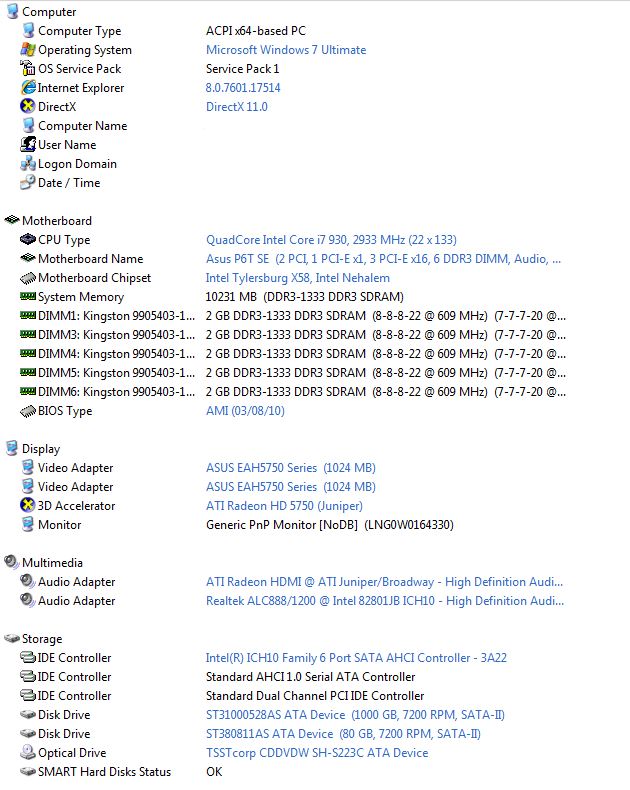Image resolution: width=630 pixels, height=790 pixels.
Task: Click the CPU Type chip icon
Action: pyautogui.click(x=28, y=239)
